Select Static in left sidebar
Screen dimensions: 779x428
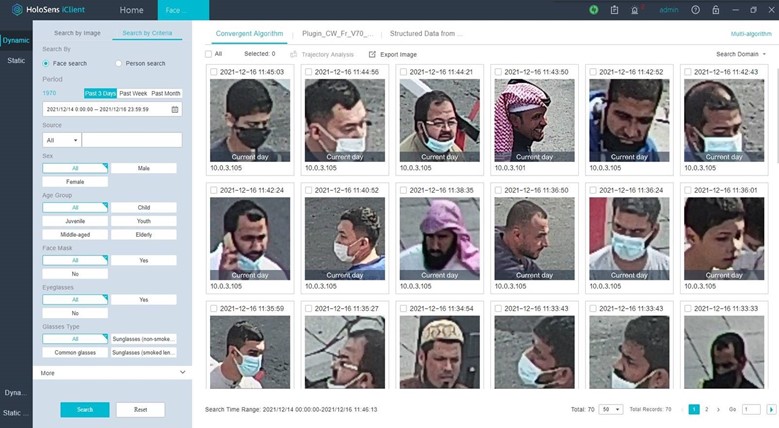[x=16, y=60]
